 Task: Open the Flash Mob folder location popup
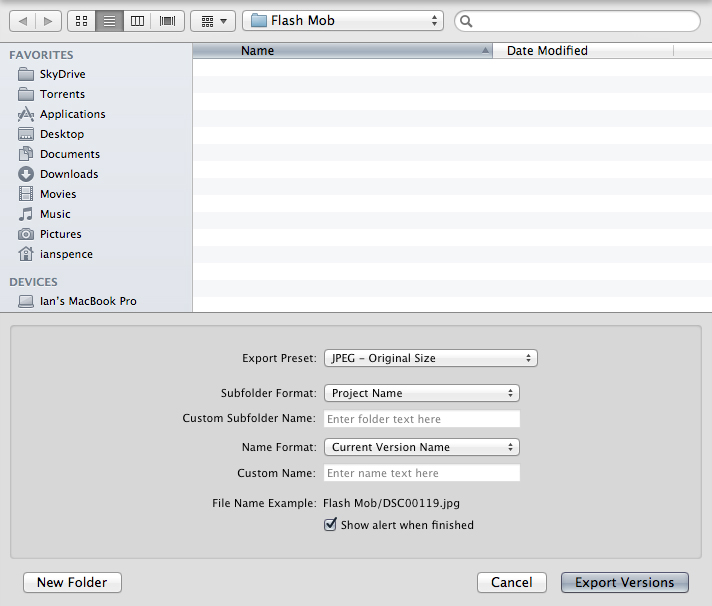click(x=343, y=20)
